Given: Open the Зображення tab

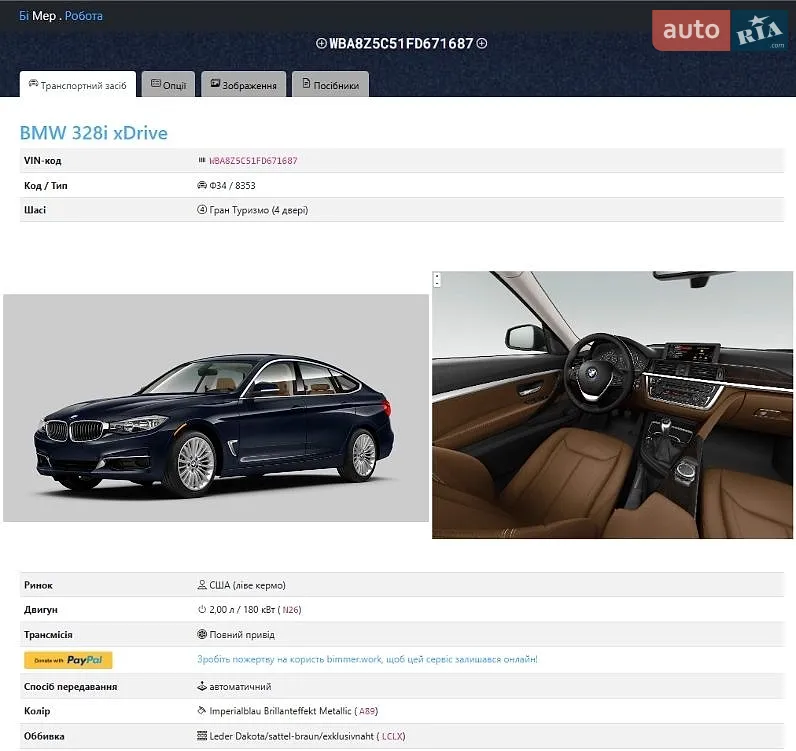Looking at the screenshot, I should point(244,84).
